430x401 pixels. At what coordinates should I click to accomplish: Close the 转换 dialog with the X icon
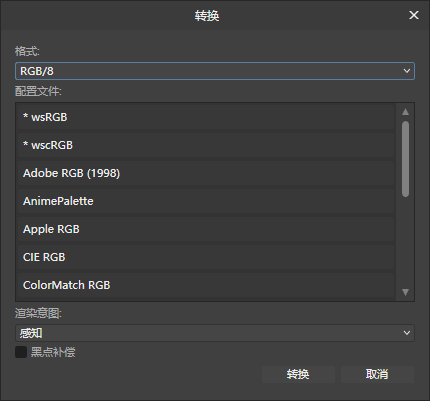pyautogui.click(x=414, y=15)
